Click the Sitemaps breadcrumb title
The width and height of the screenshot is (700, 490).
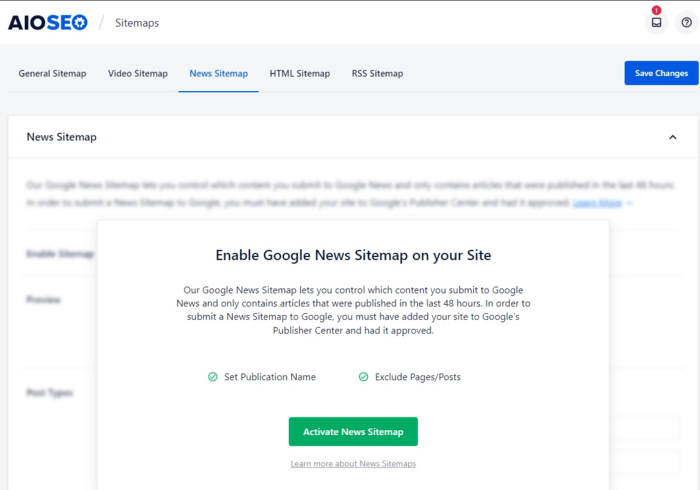pyautogui.click(x=137, y=23)
